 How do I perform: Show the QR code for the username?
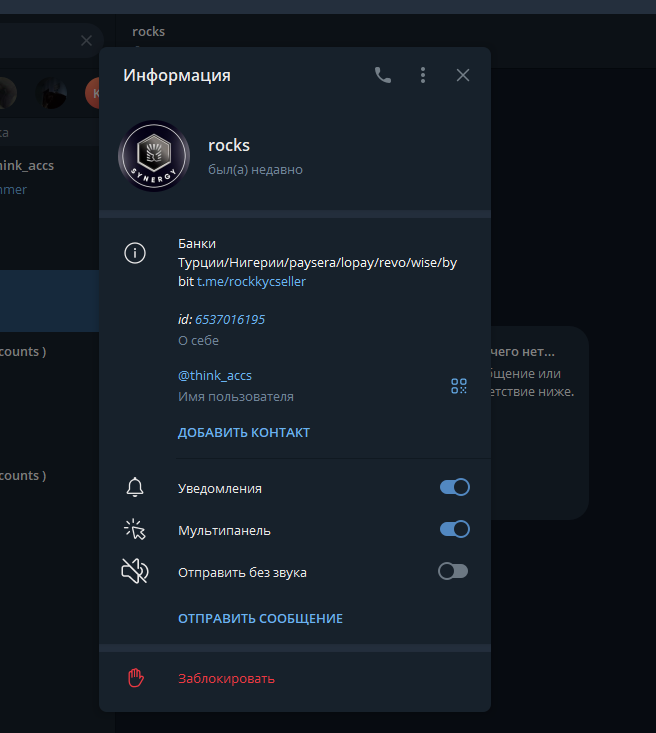coord(459,386)
